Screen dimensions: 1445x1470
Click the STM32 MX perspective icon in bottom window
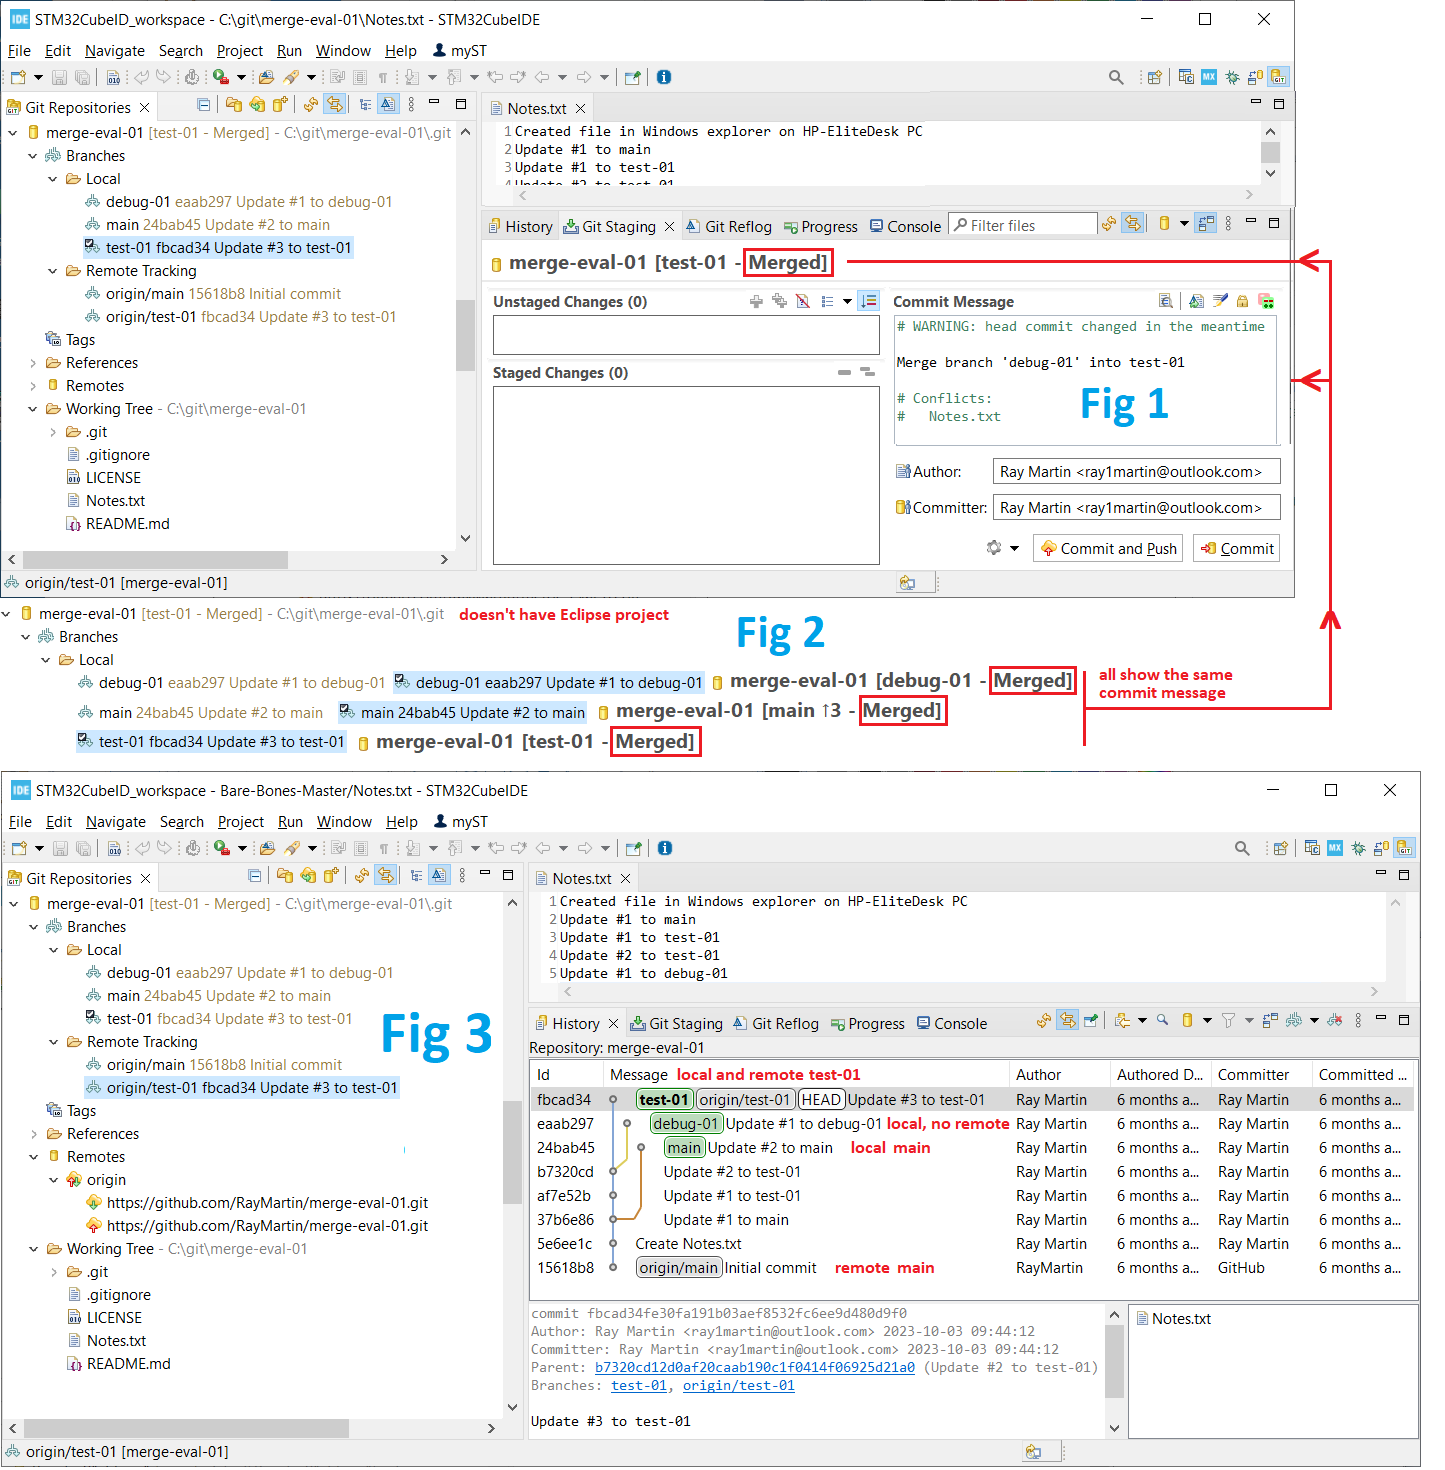(1335, 848)
